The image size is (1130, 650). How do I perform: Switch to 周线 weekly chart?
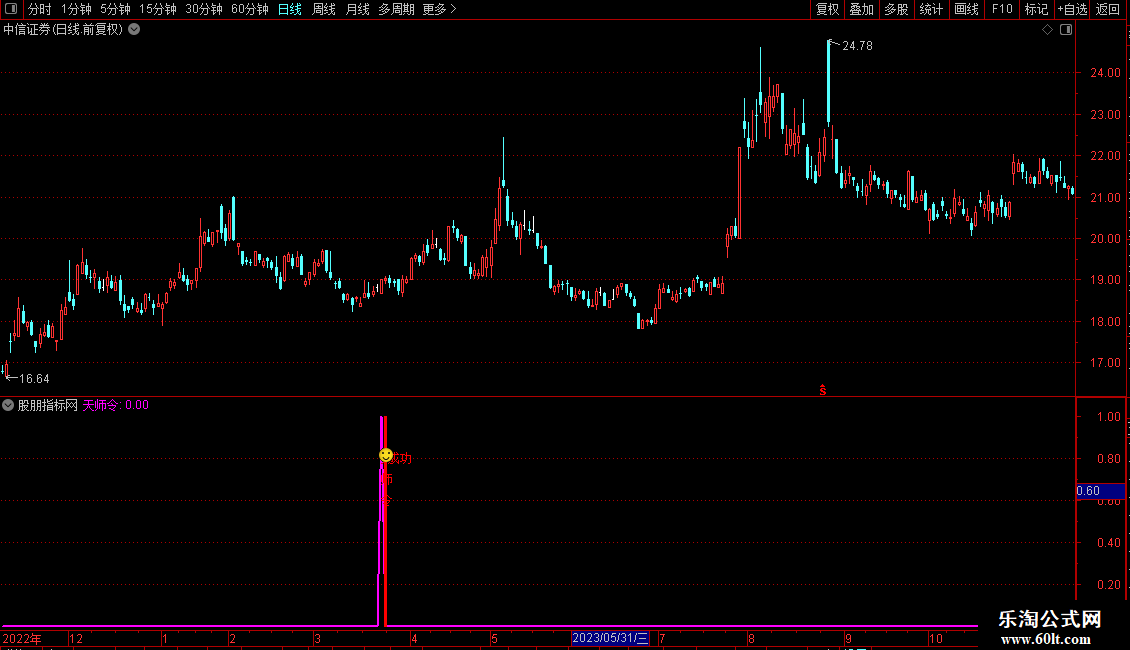coord(324,9)
